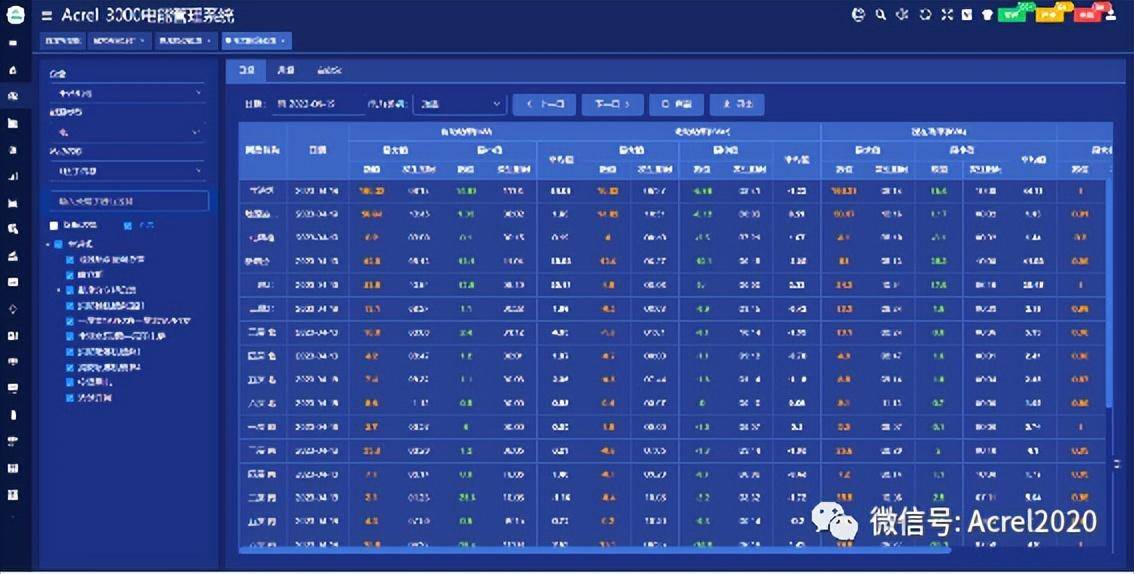The width and height of the screenshot is (1134, 574).
Task: Click the query button beside the next-day button
Action: (676, 104)
